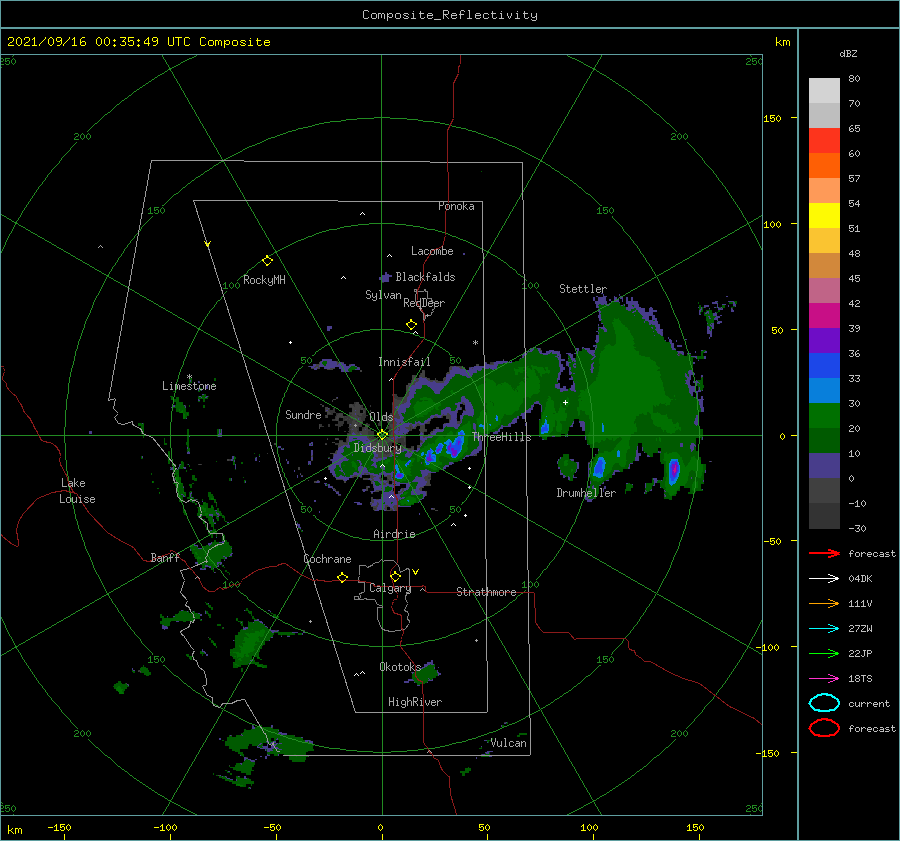Click the red forecast ellipse icon
Viewport: 900px width, 841px height.
[x=824, y=728]
